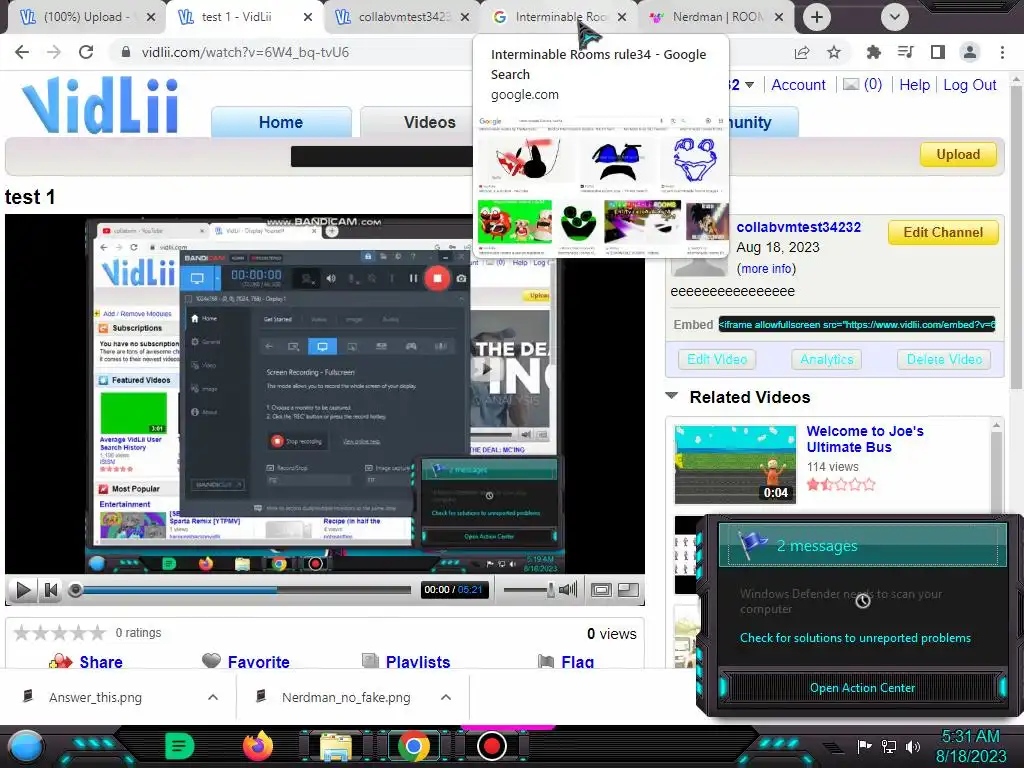
Task: Toggle the video full-size view button
Action: pos(601,590)
